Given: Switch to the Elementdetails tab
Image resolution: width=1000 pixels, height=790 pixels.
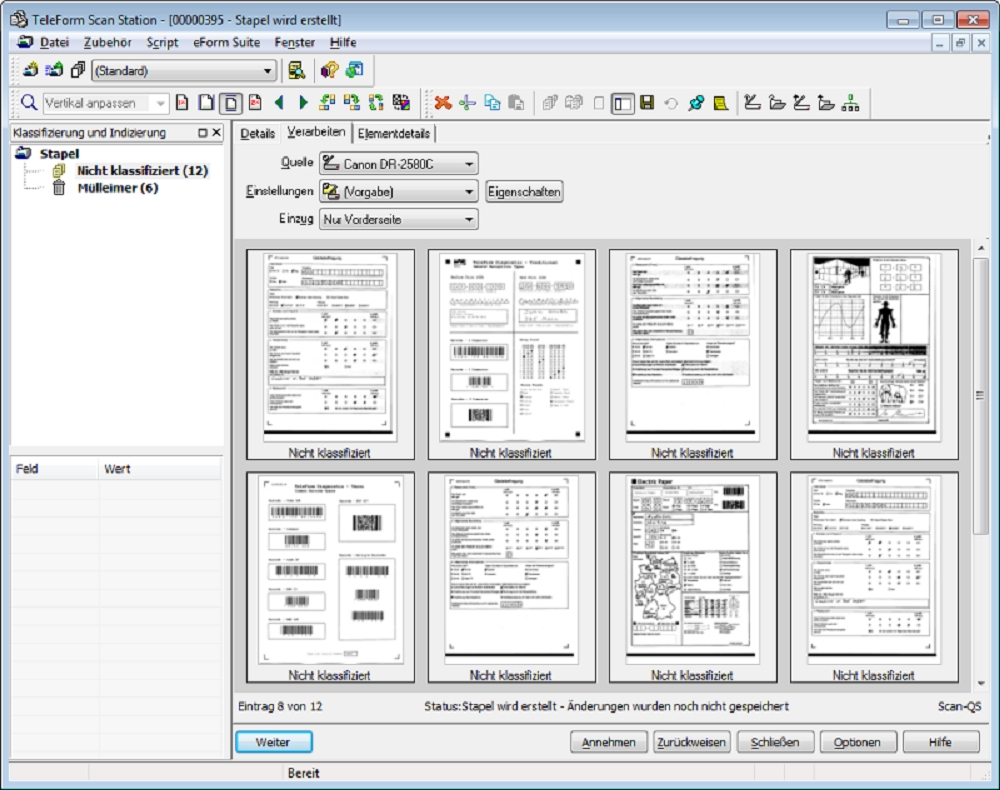Looking at the screenshot, I should coord(394,133).
